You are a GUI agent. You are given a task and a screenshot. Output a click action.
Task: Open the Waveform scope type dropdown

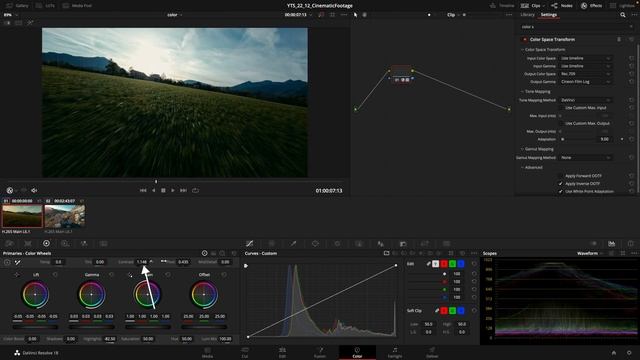[x=590, y=253]
